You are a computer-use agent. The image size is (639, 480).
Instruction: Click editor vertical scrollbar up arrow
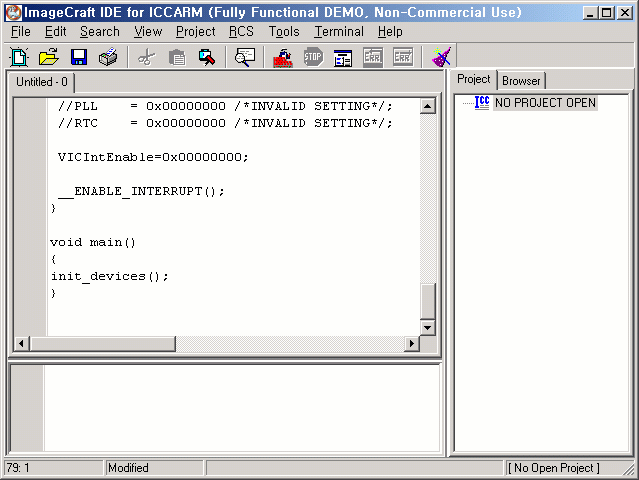(427, 107)
